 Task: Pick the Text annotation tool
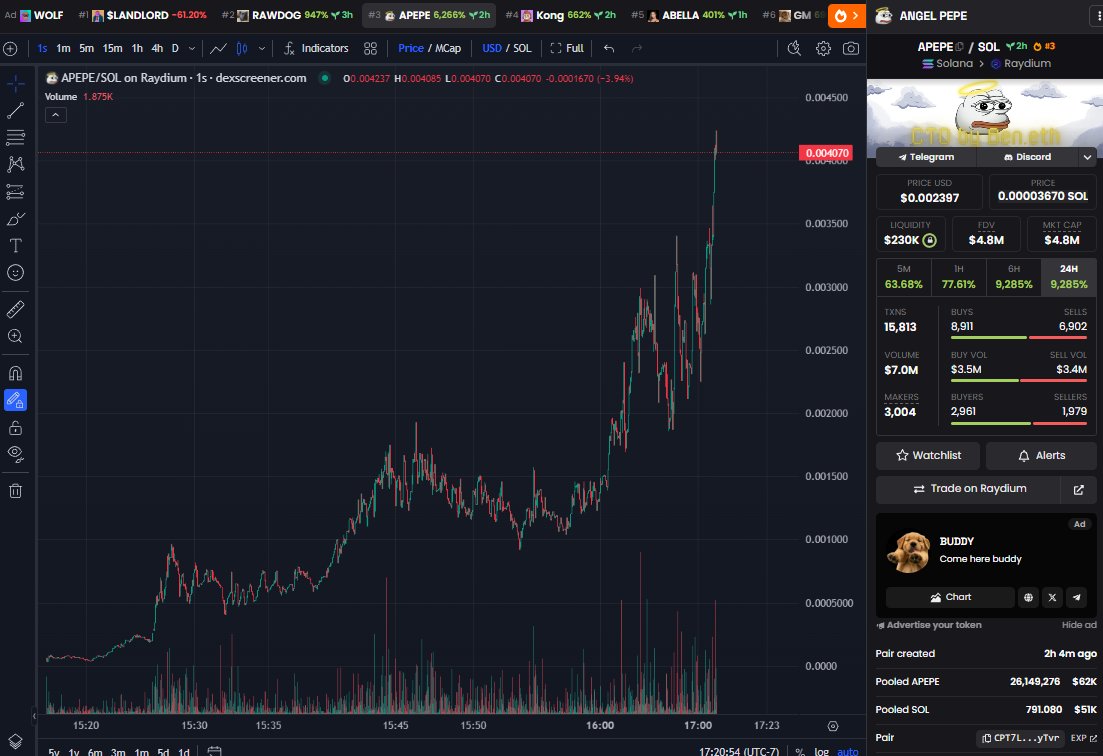[x=15, y=245]
